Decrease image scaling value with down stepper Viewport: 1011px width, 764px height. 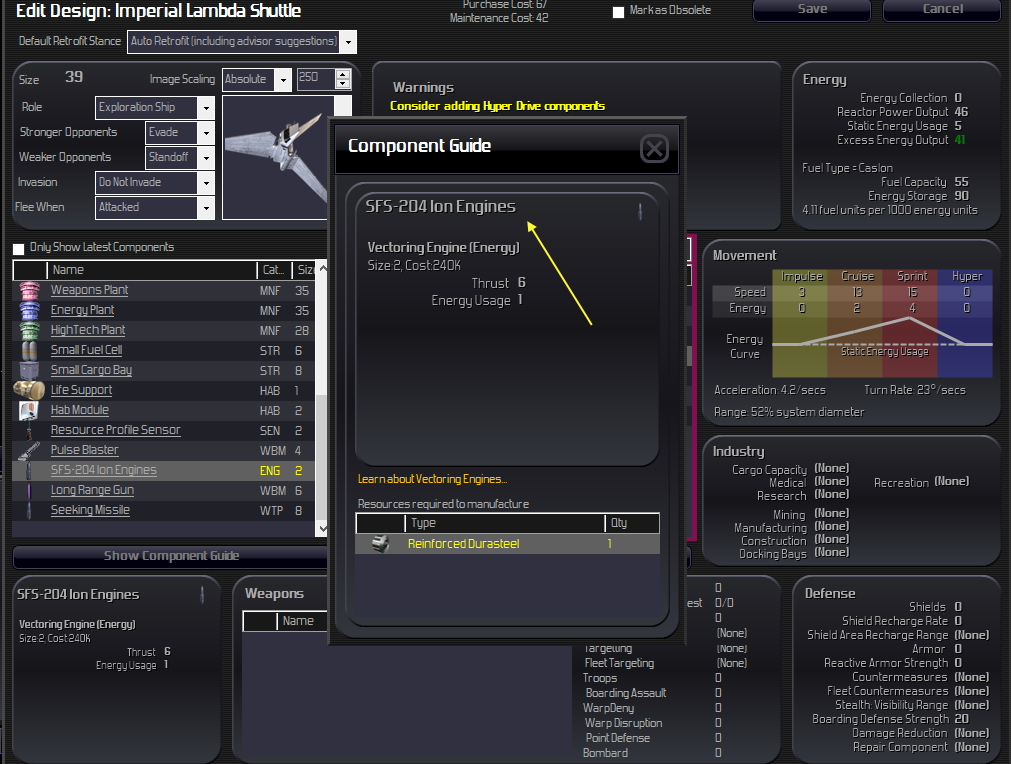(x=343, y=84)
